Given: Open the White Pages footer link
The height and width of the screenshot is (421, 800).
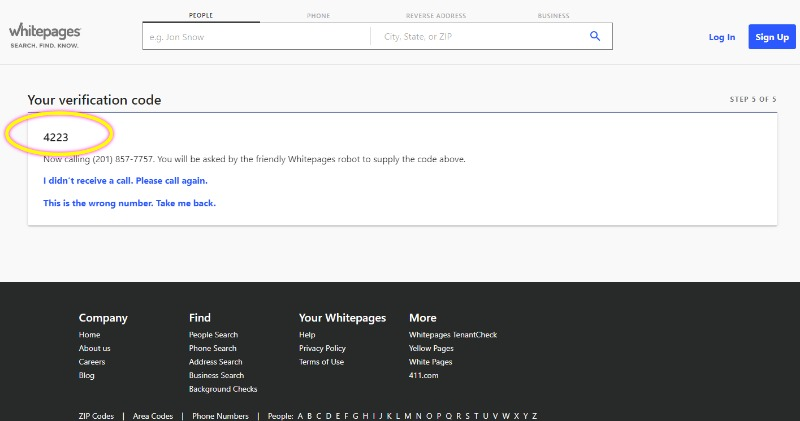Looking at the screenshot, I should 430,362.
